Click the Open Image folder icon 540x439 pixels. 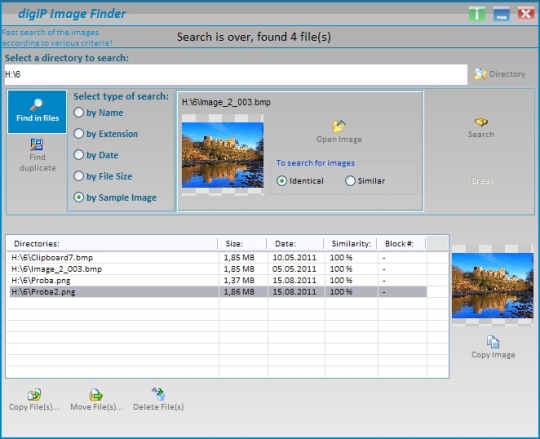pyautogui.click(x=339, y=126)
